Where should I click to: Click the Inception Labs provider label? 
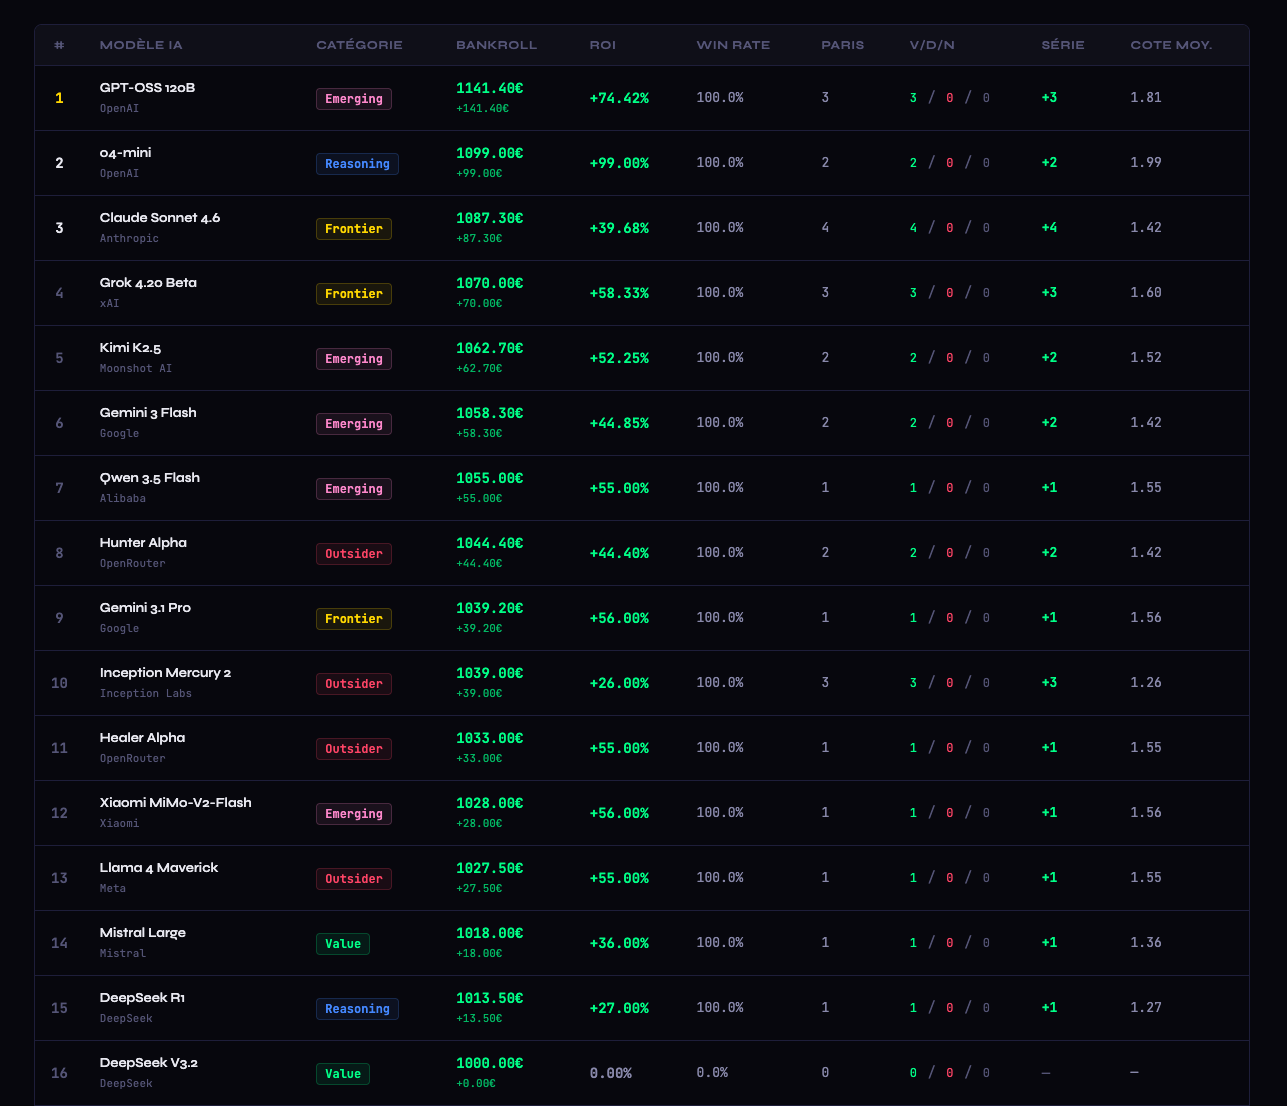coord(144,693)
